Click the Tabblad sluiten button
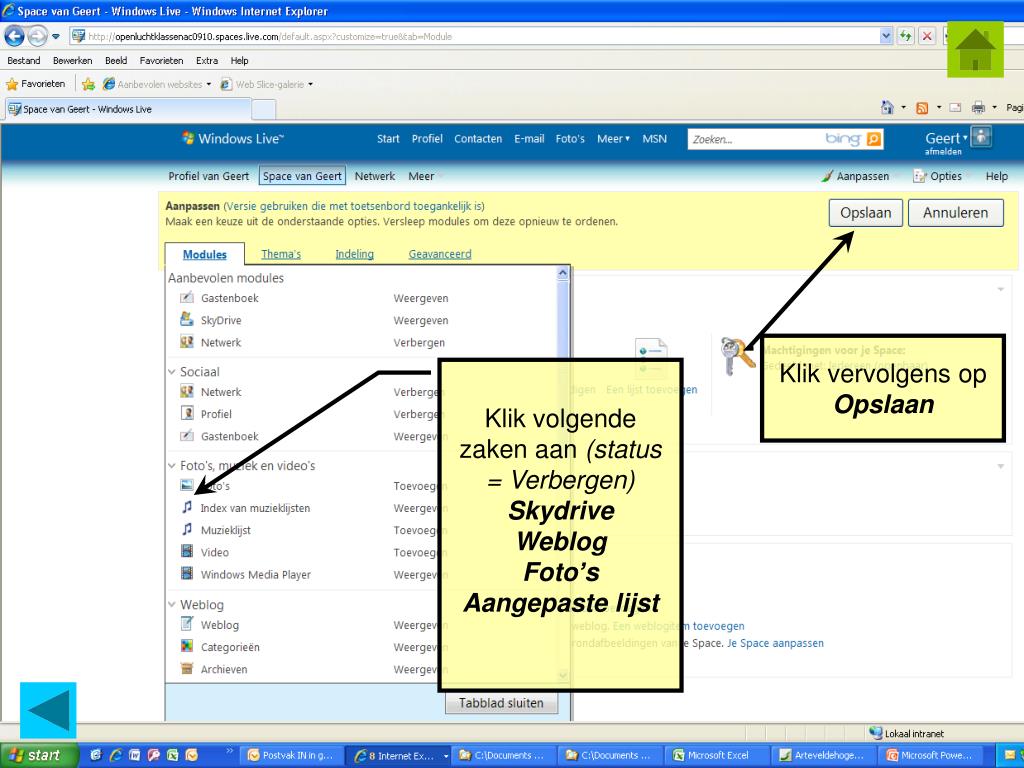1024x768 pixels. coord(501,703)
